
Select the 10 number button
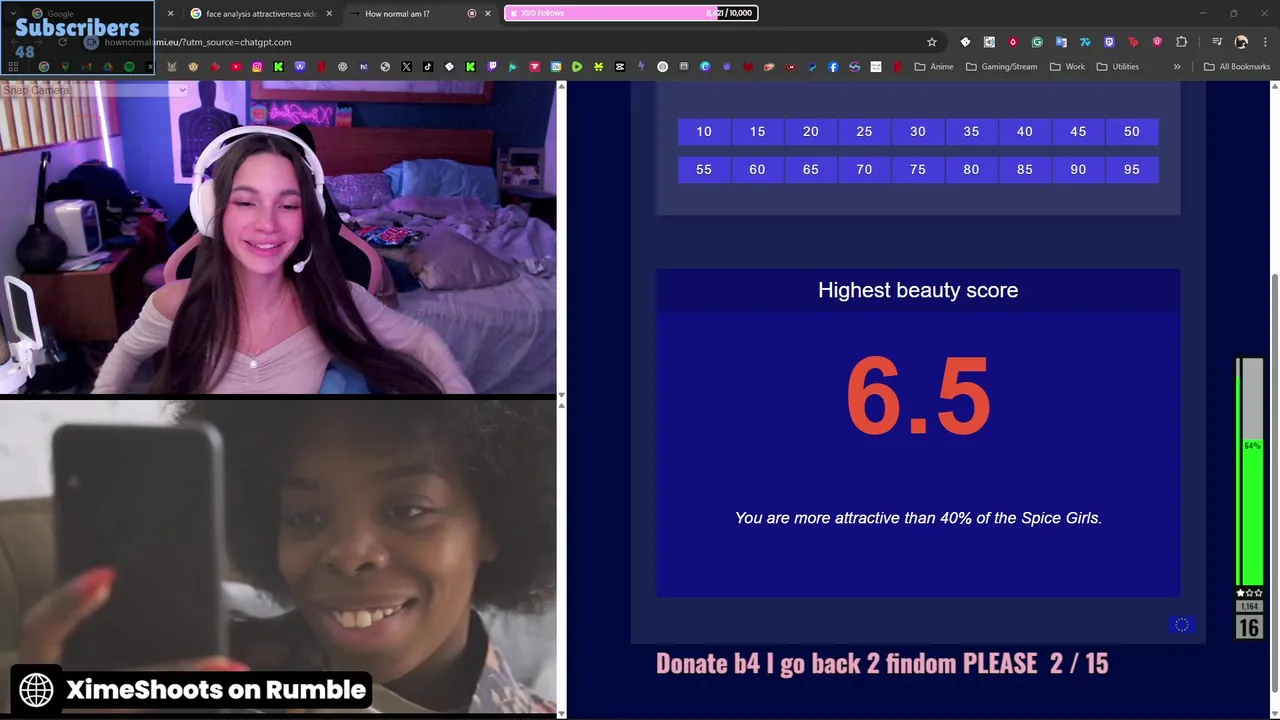point(704,132)
